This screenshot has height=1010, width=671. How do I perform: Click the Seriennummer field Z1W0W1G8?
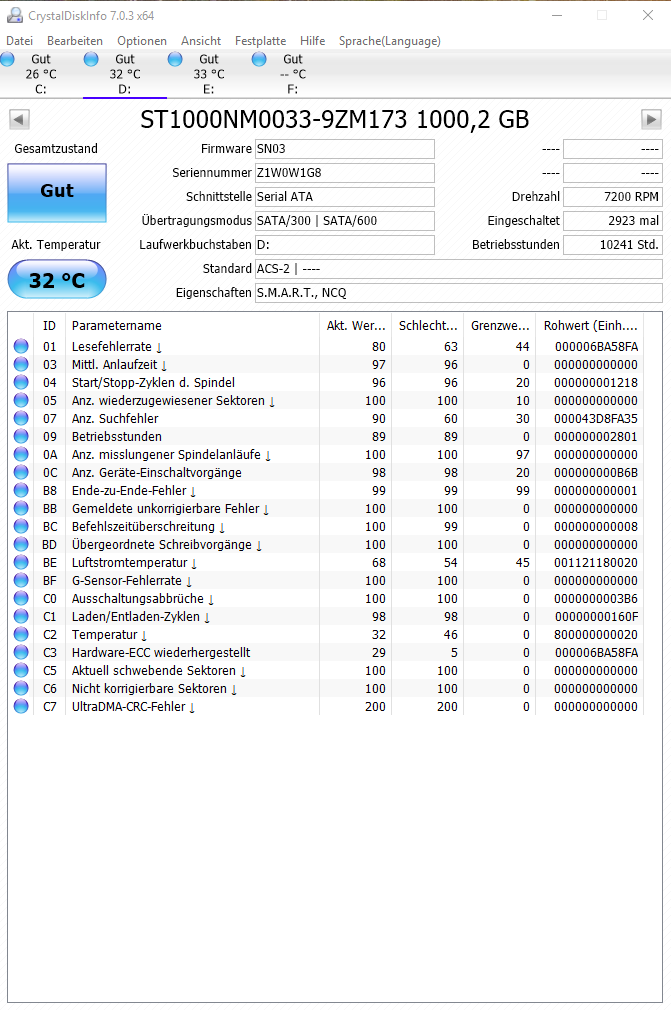pos(345,173)
